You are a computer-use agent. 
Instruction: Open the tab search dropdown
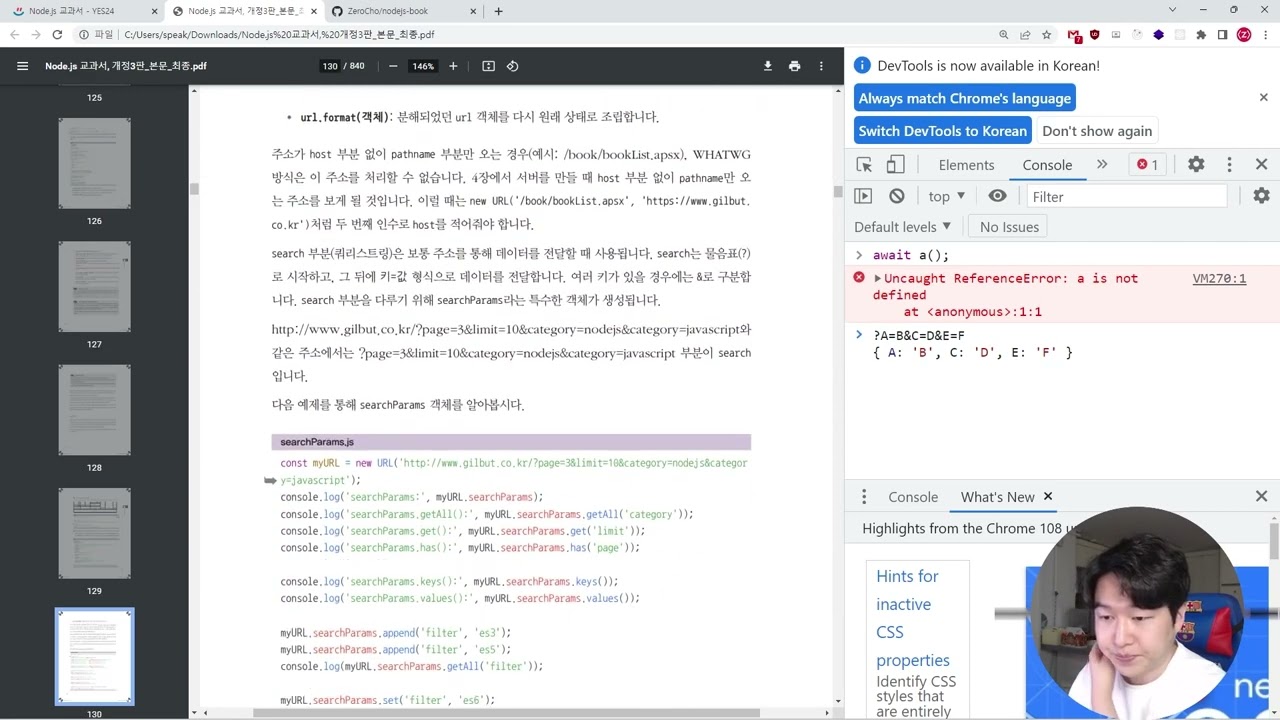(x=1172, y=10)
